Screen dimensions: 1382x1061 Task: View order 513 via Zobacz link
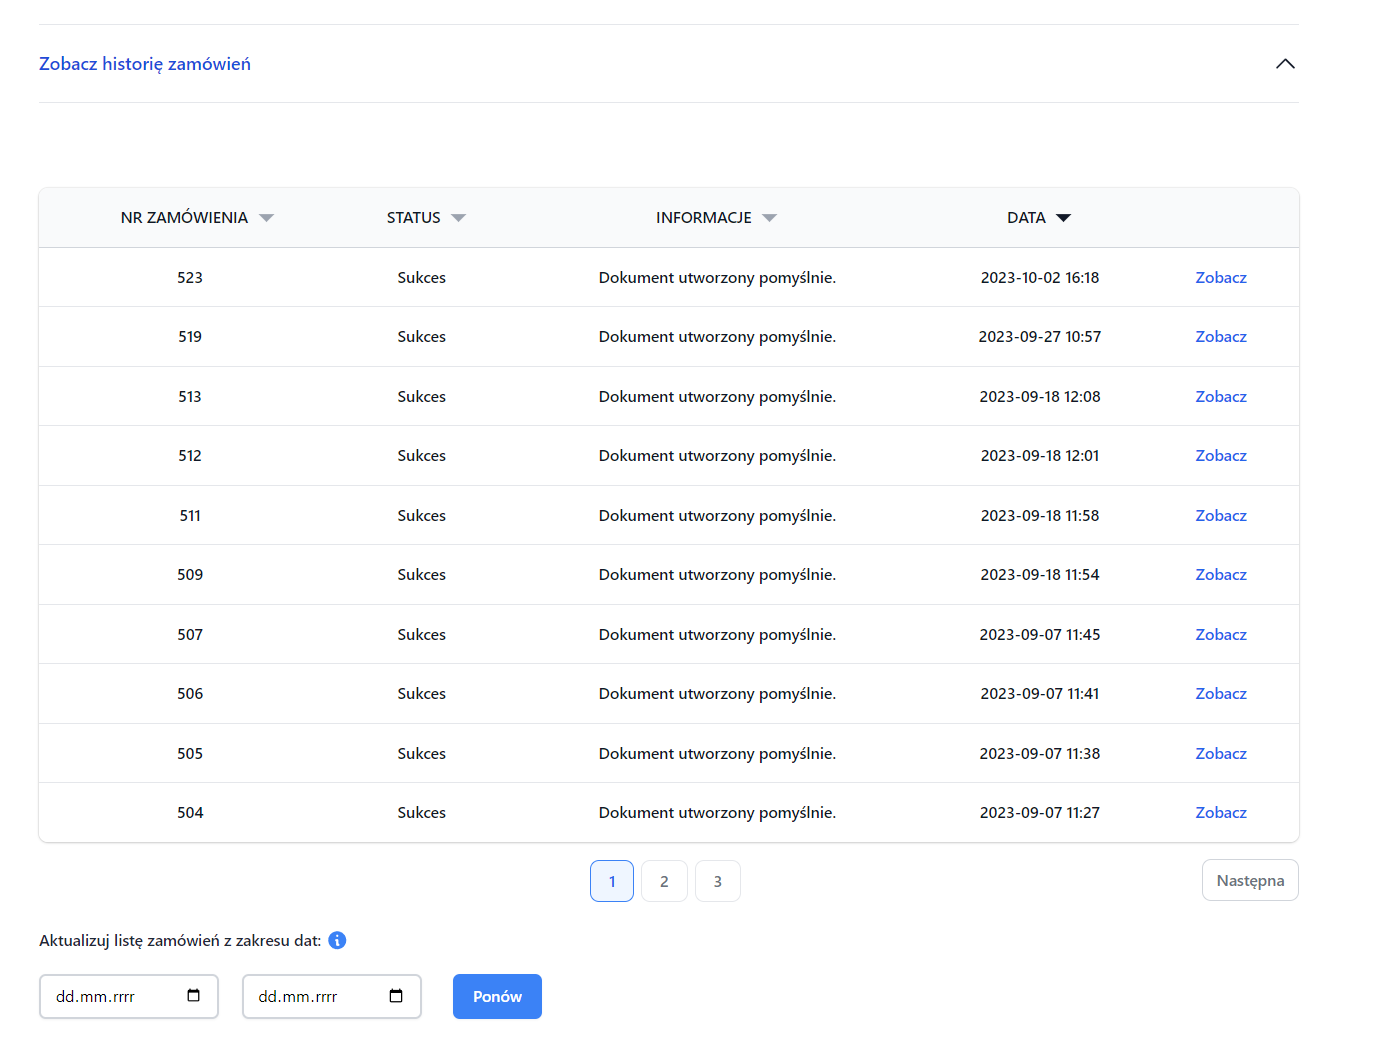point(1221,396)
